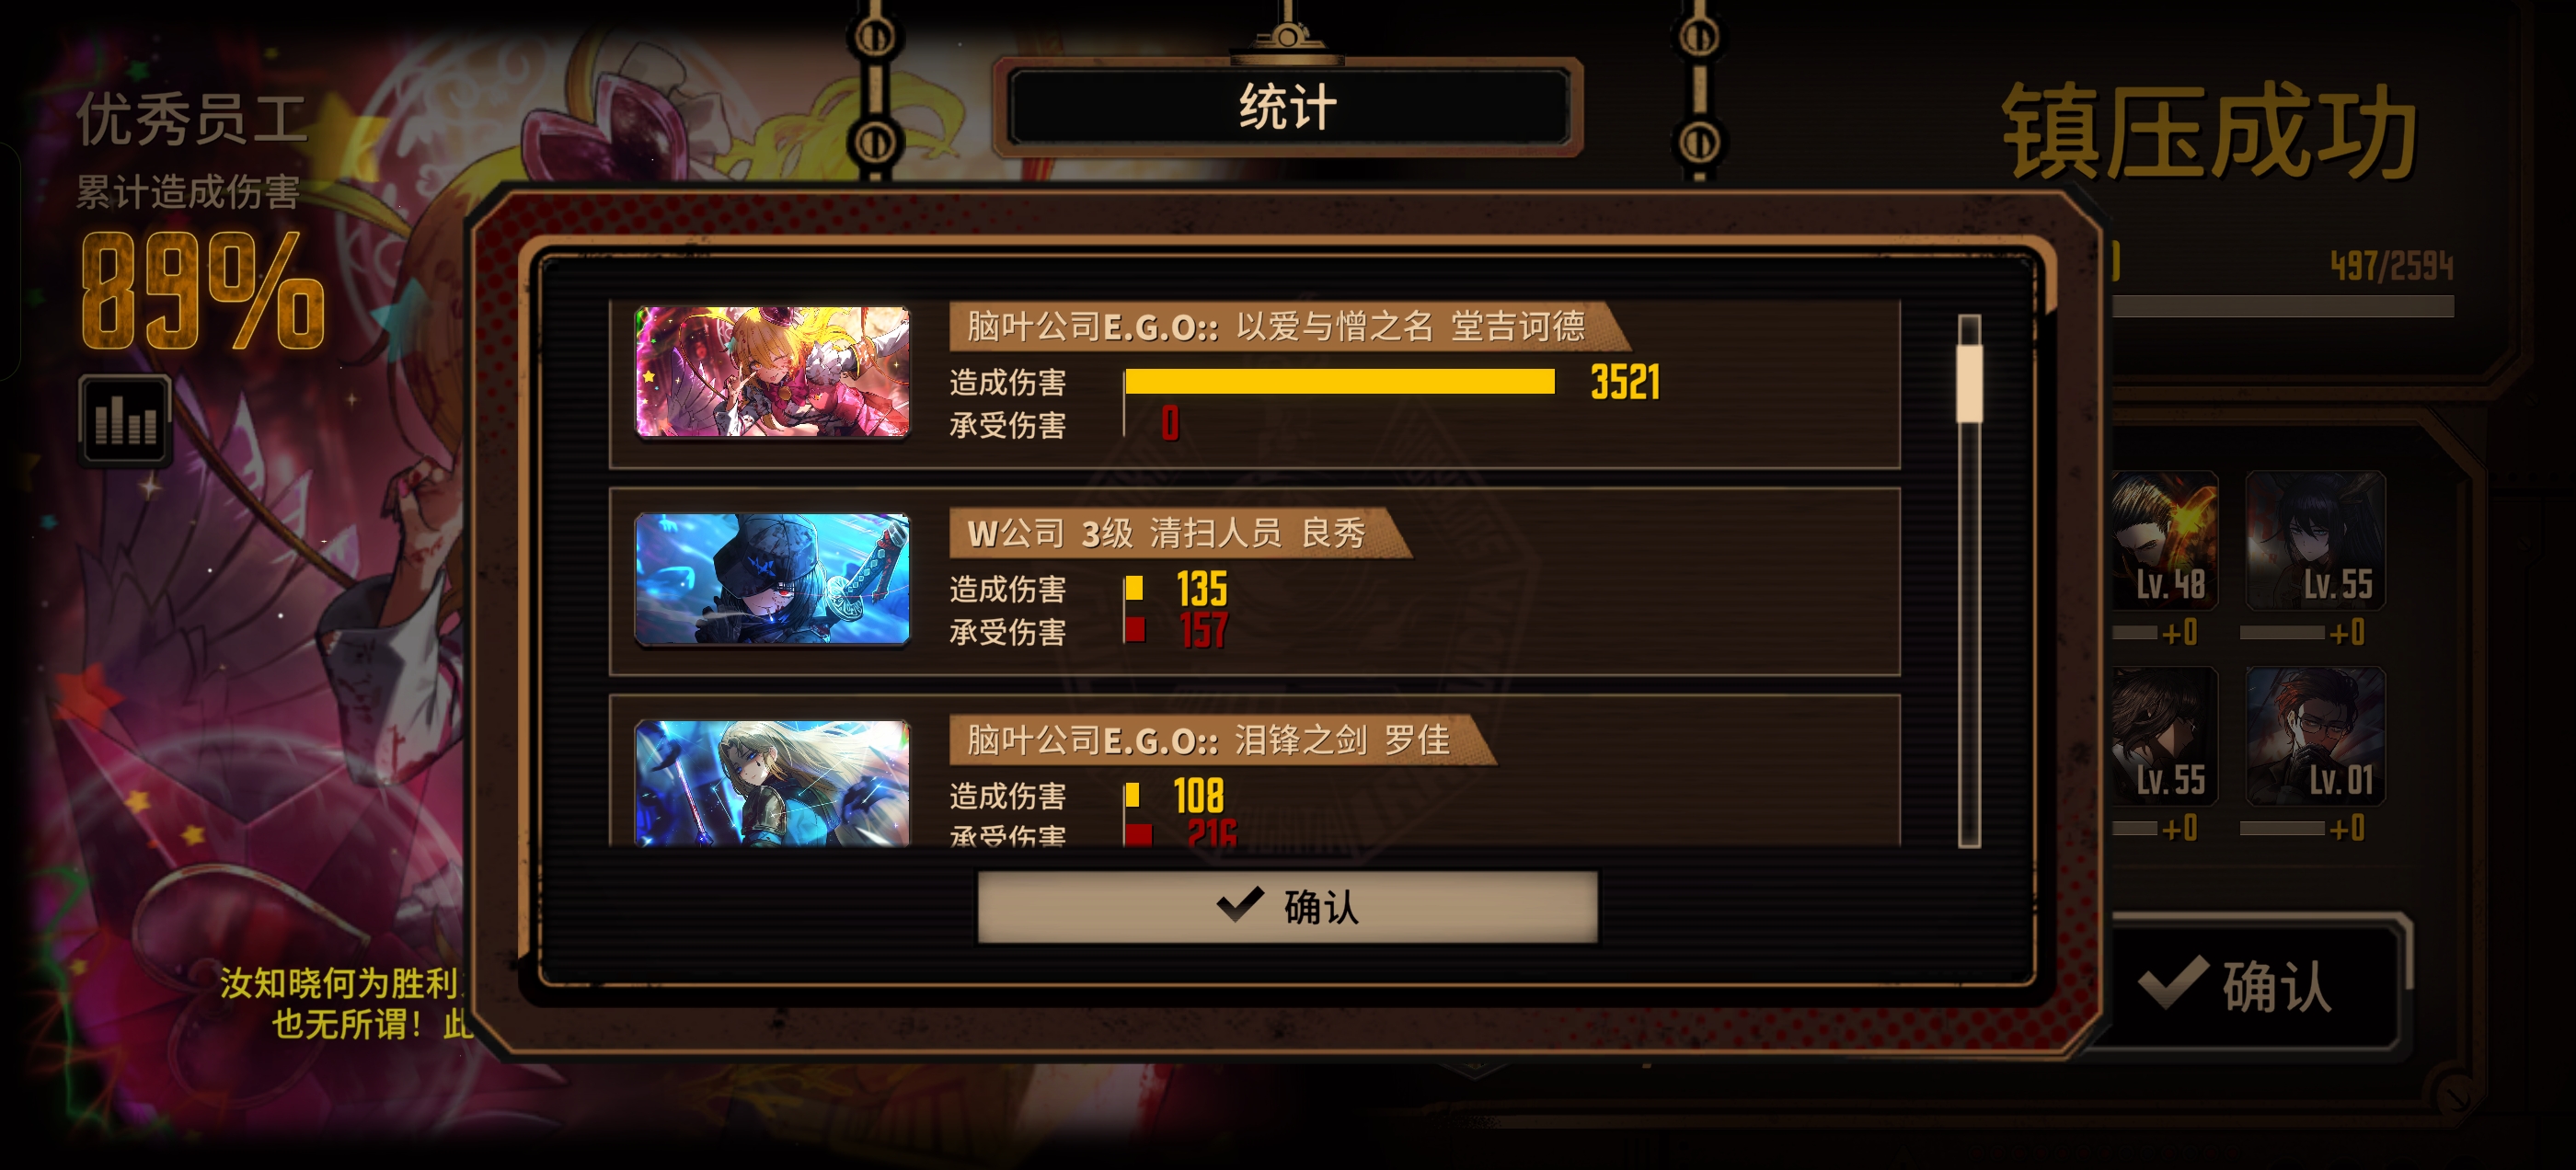Click the 89% cumulative damage figure
Image resolution: width=2576 pixels, height=1170 pixels.
pos(203,290)
